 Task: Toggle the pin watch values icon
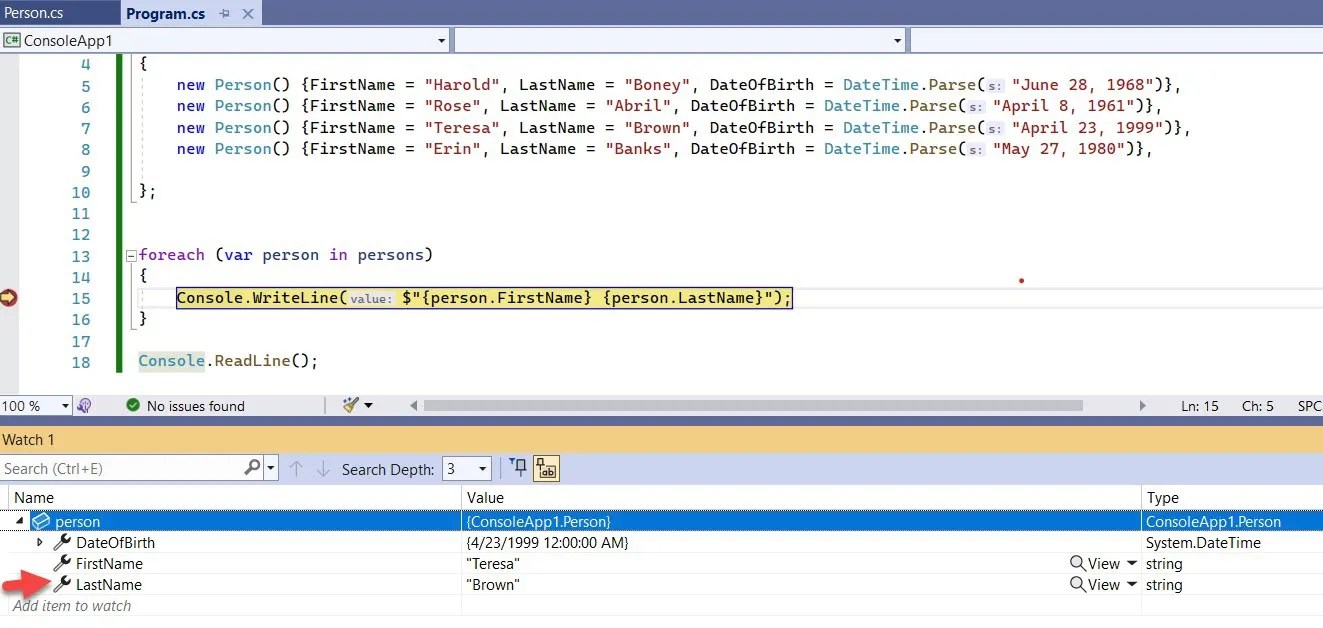(519, 468)
